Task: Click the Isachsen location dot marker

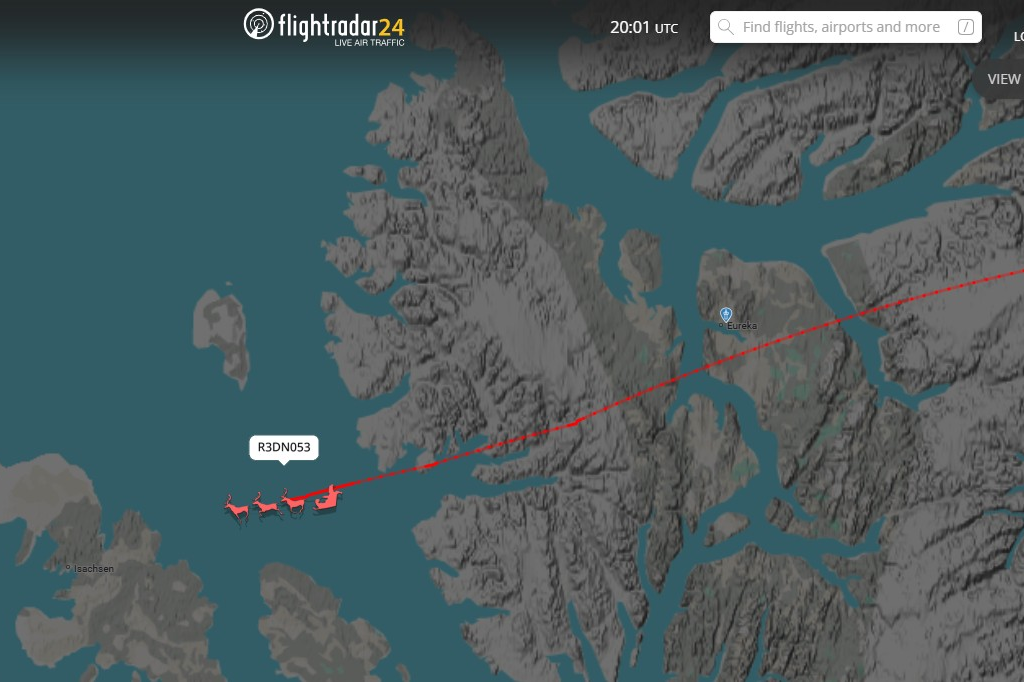Action: pos(68,568)
